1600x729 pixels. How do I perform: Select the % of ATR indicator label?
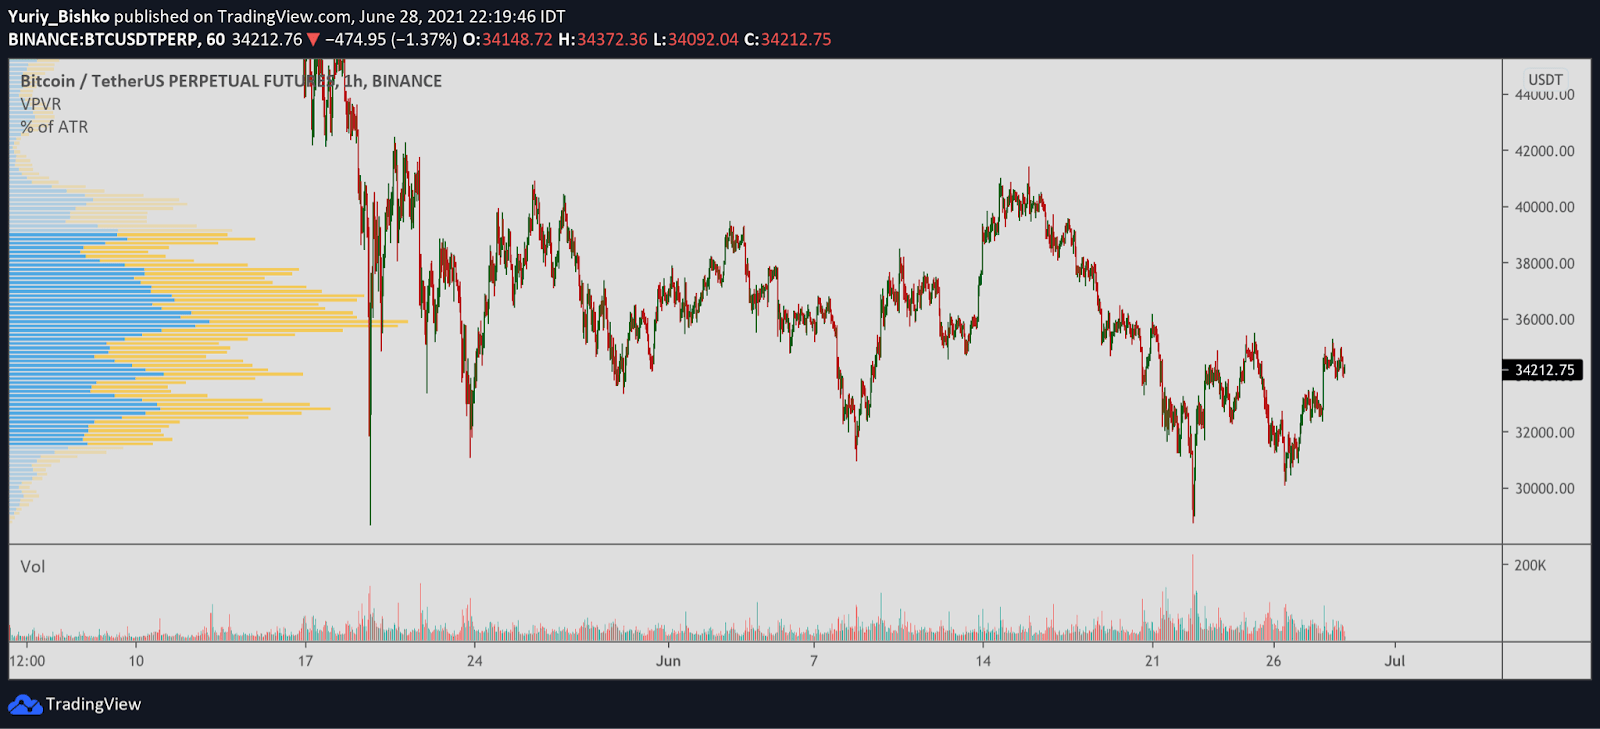(x=54, y=127)
